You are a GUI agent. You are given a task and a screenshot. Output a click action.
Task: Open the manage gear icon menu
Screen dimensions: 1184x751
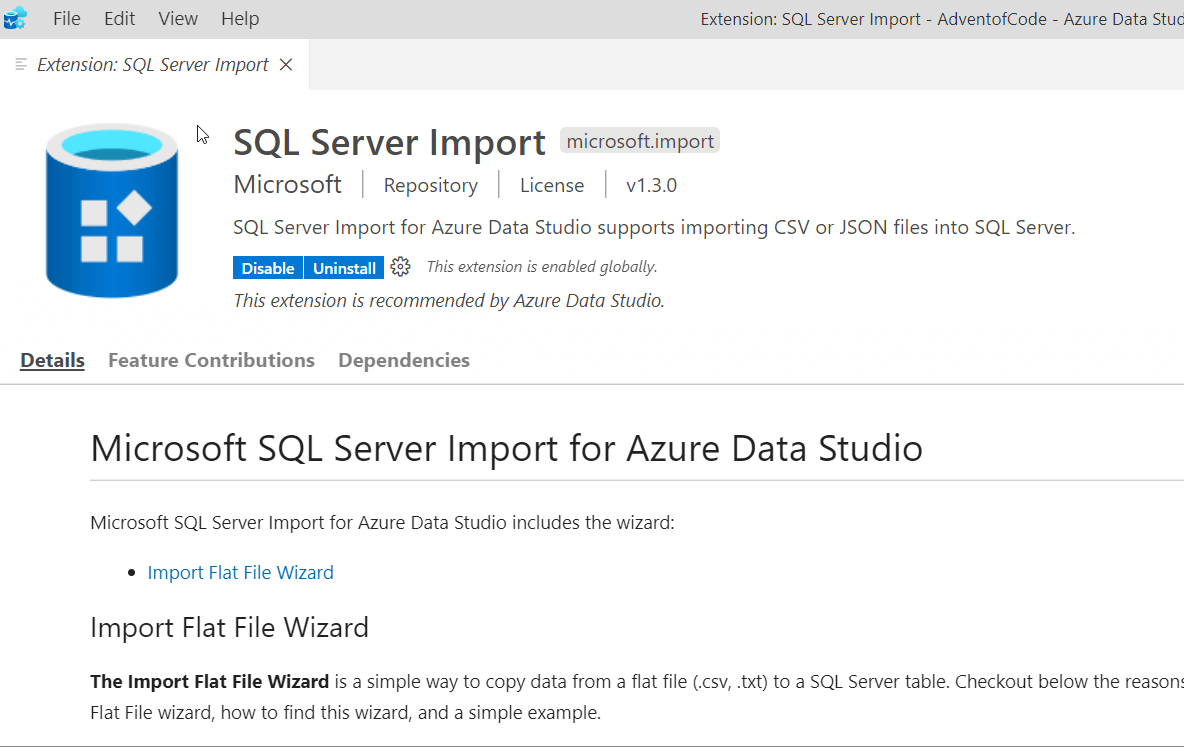click(401, 267)
